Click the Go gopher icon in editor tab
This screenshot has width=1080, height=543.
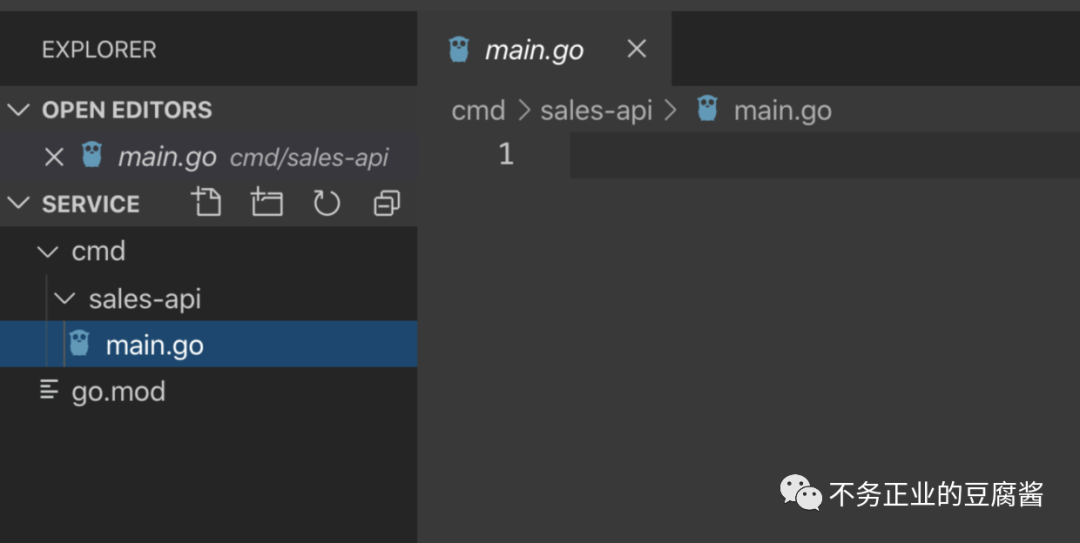coord(459,50)
